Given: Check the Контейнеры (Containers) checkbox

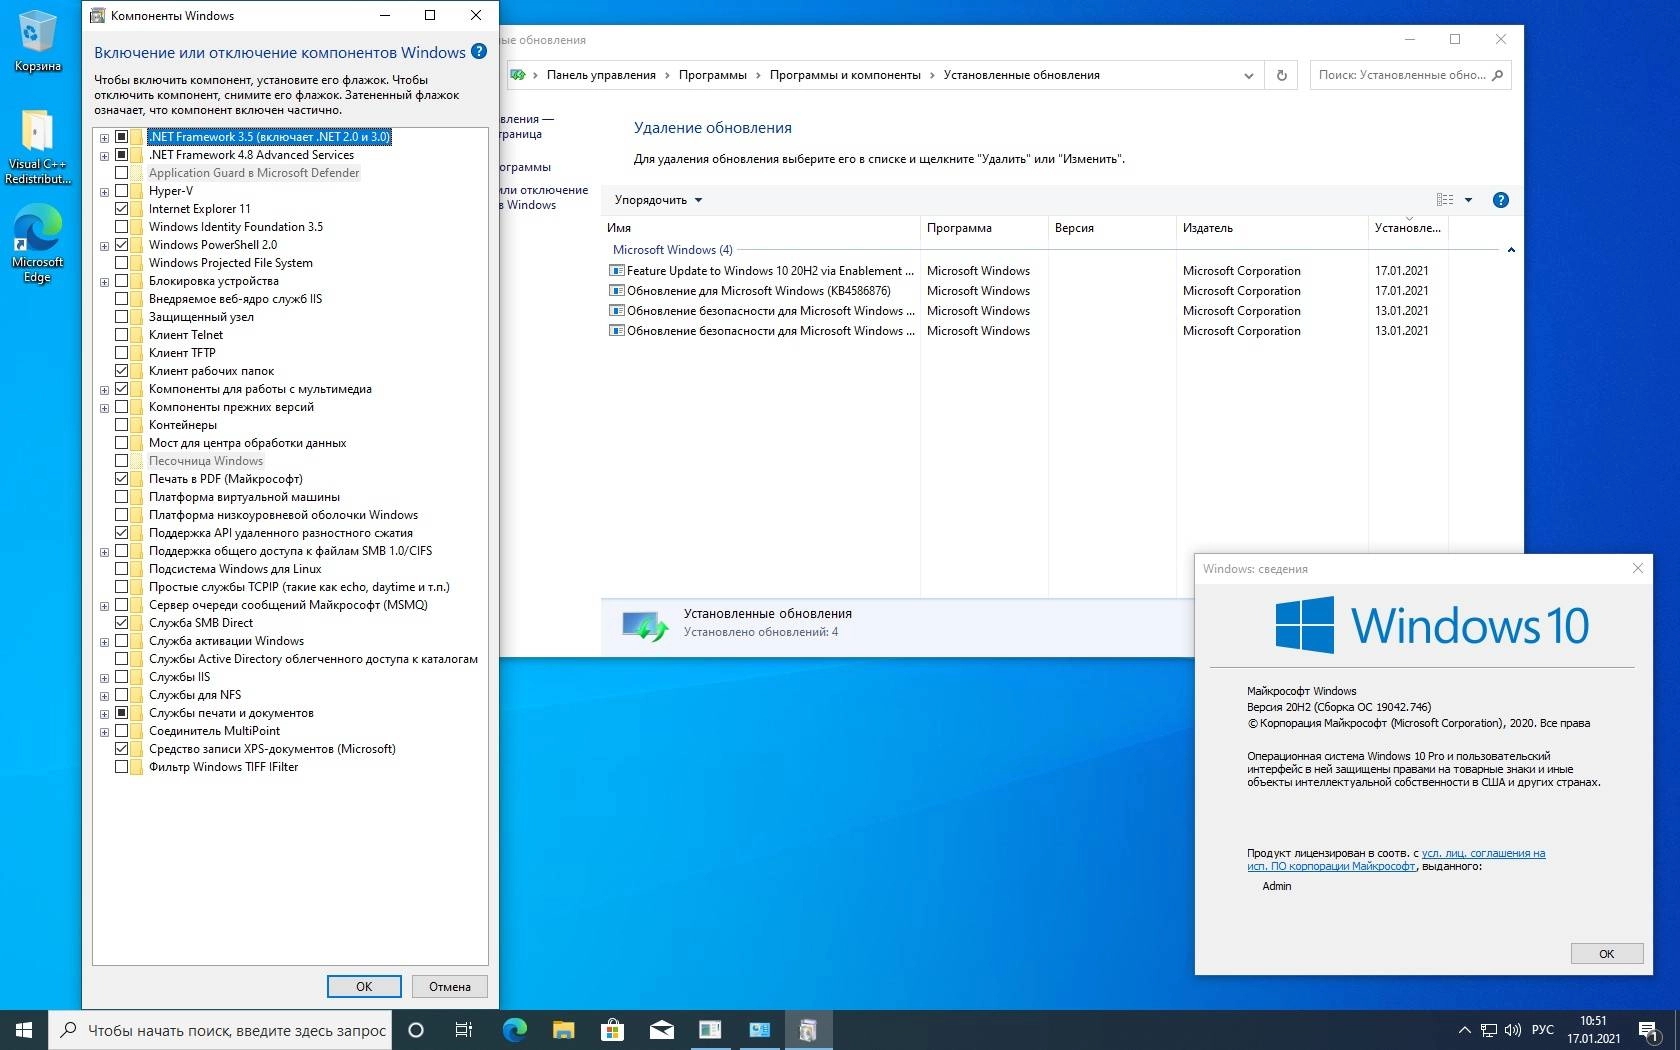Looking at the screenshot, I should coord(122,425).
